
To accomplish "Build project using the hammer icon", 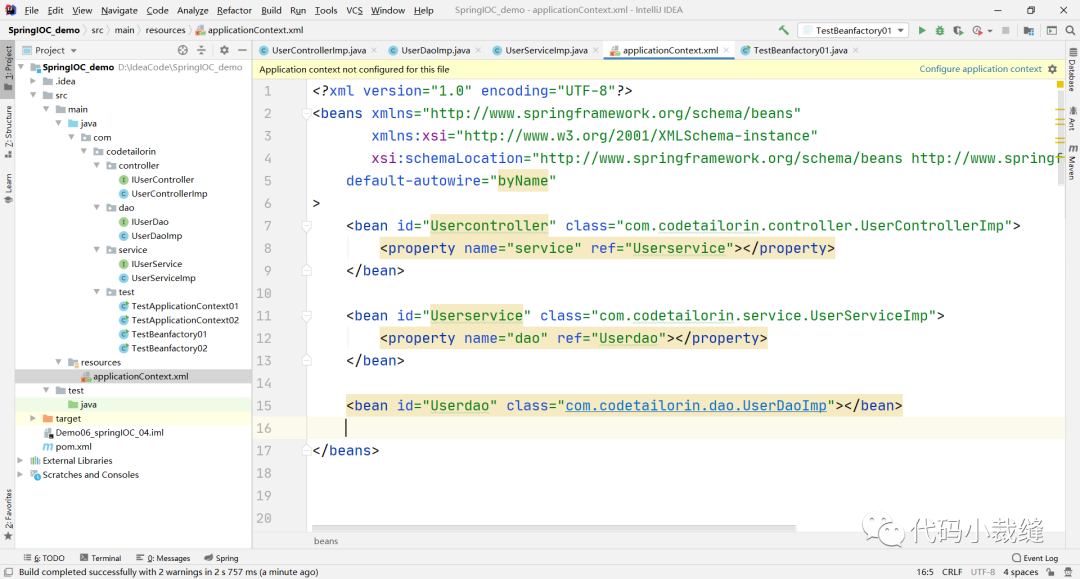I will [x=784, y=31].
